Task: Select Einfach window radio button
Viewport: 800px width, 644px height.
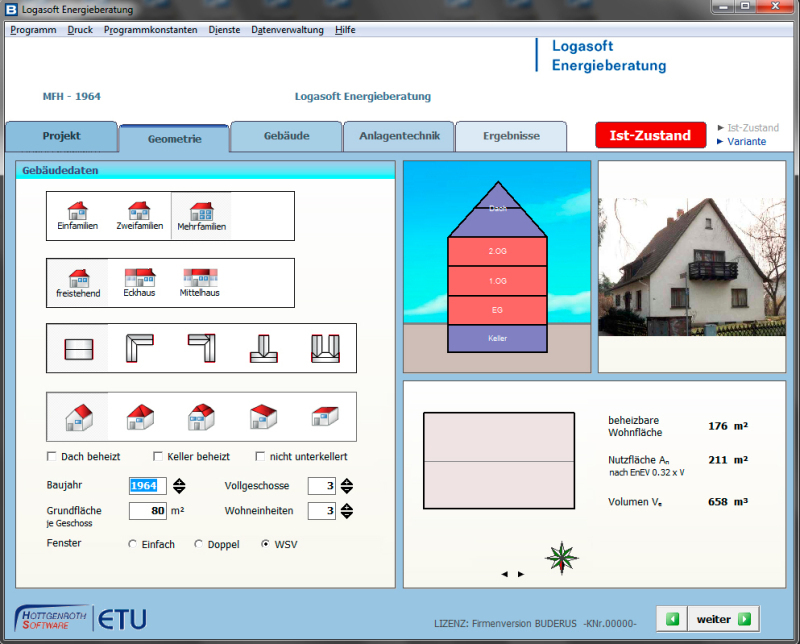Action: coord(133,544)
